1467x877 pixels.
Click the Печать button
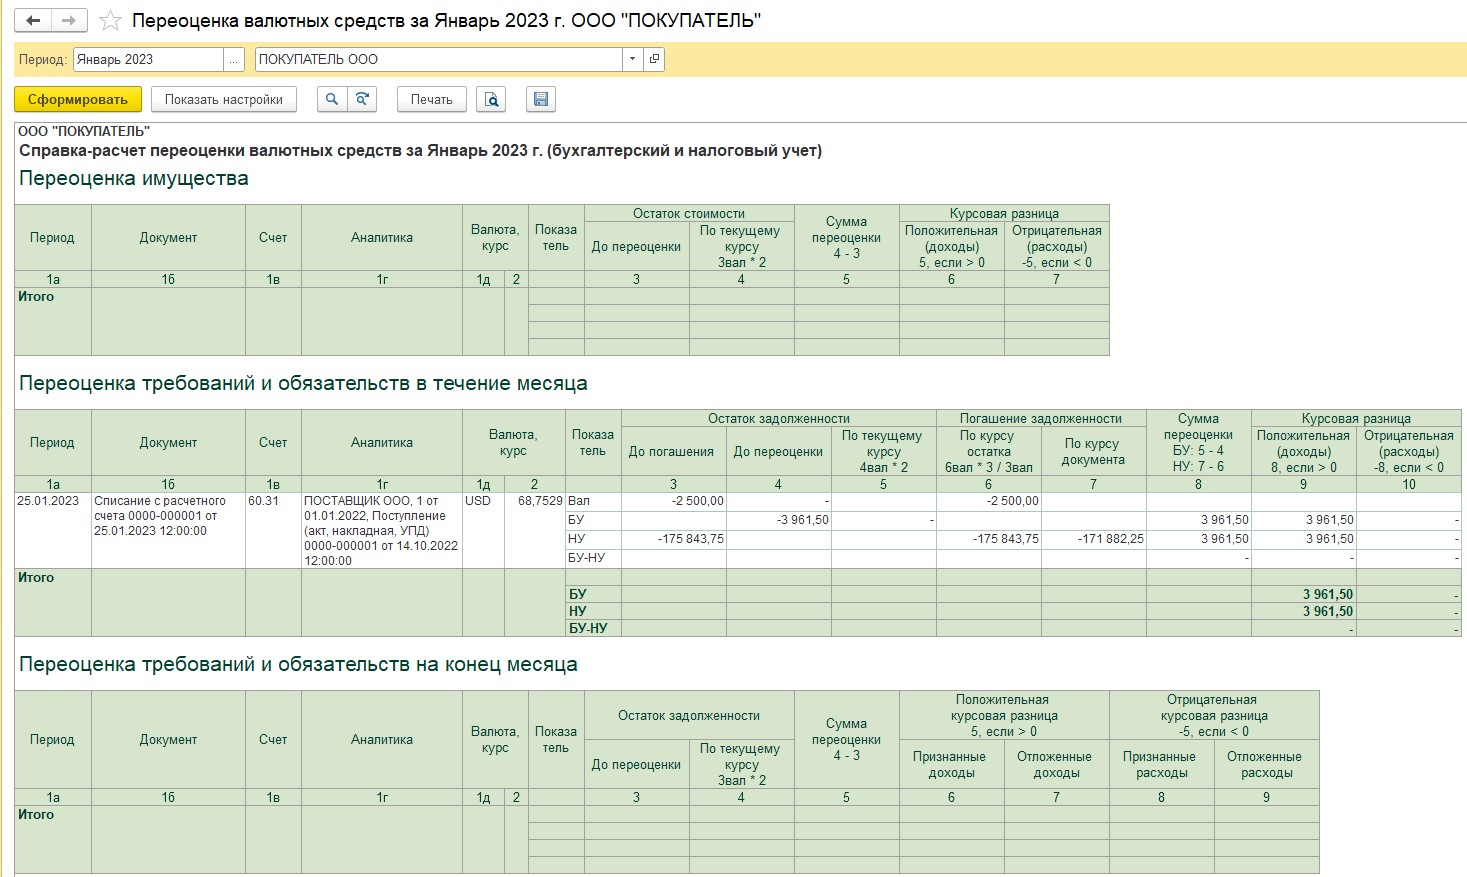[432, 99]
